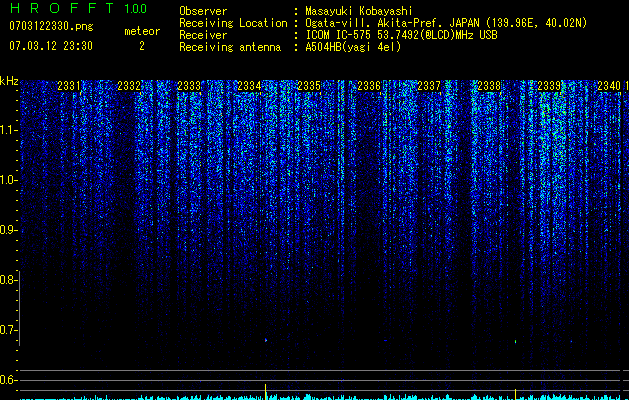Click the Receiver label

coord(203,35)
